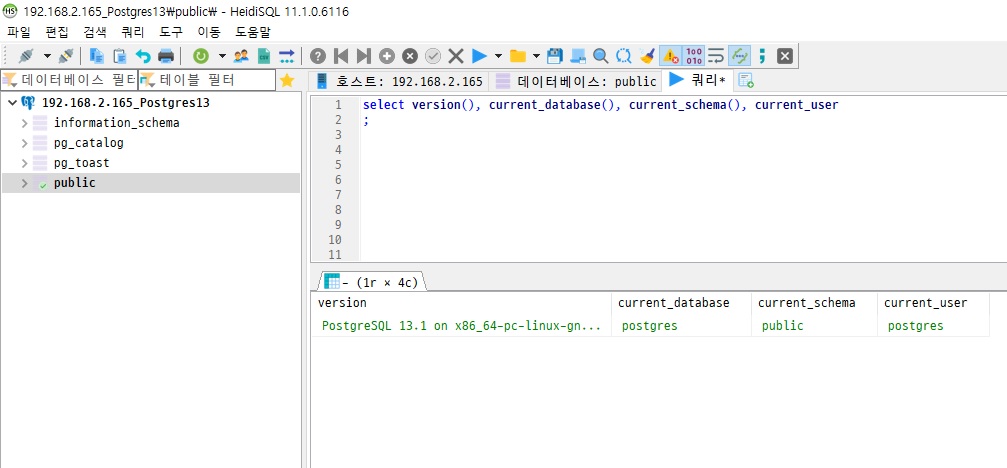Click the dark square X close icon

click(x=784, y=56)
